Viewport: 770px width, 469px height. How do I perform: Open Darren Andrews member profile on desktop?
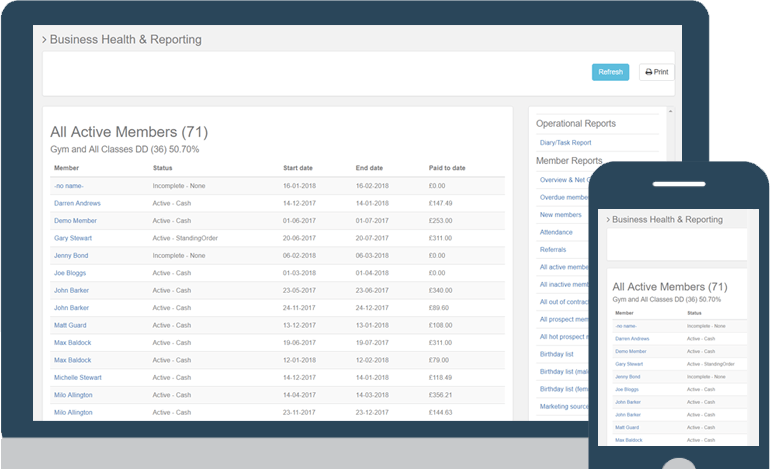point(77,203)
